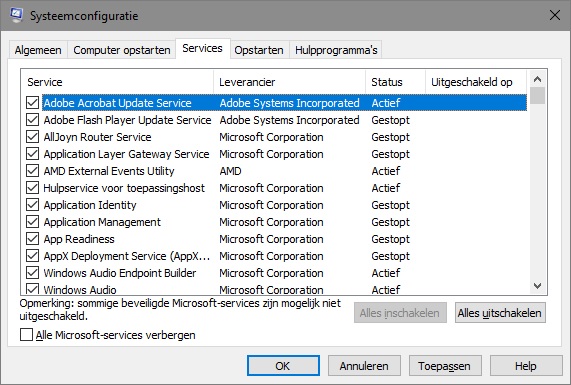Select Application Layer Gateway Service name
Image resolution: width=571 pixels, height=385 pixels.
point(126,154)
